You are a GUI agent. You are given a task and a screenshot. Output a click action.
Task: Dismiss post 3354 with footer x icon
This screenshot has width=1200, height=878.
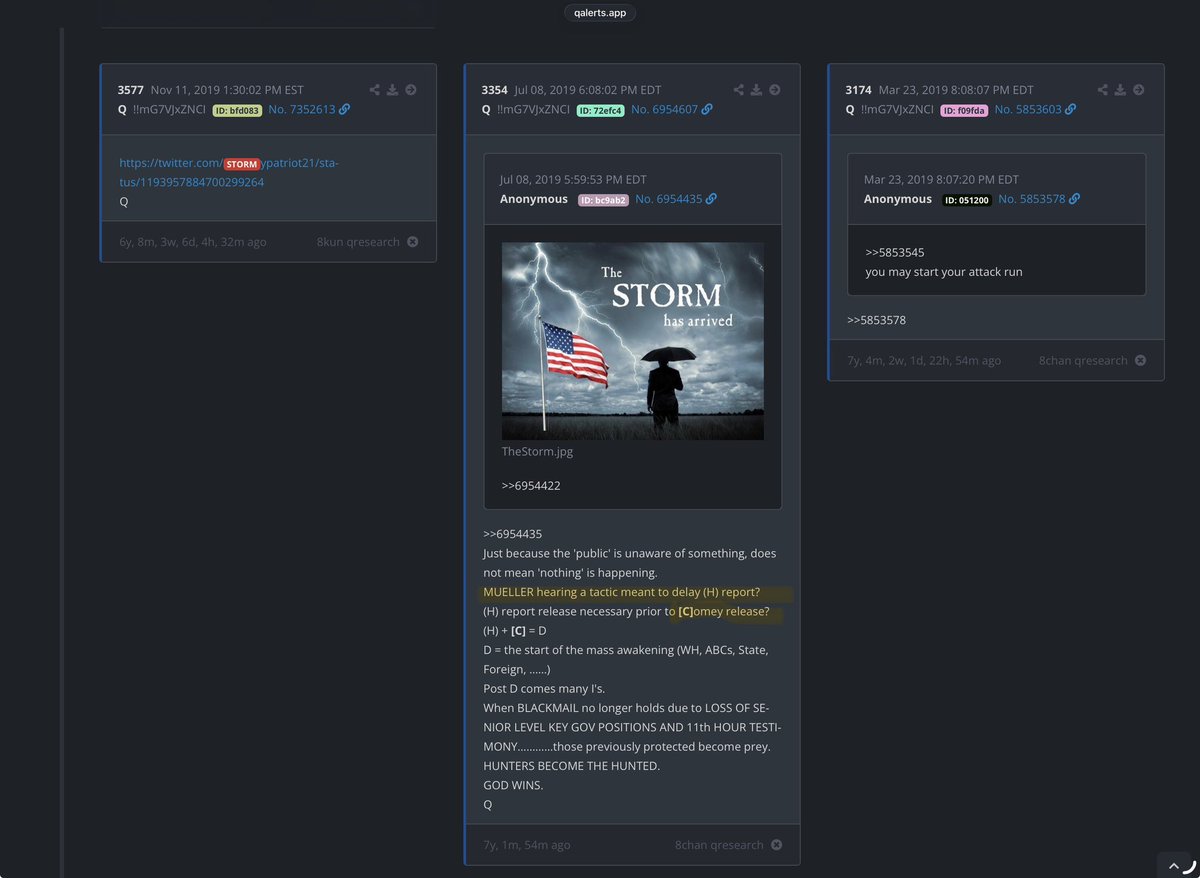coord(776,845)
